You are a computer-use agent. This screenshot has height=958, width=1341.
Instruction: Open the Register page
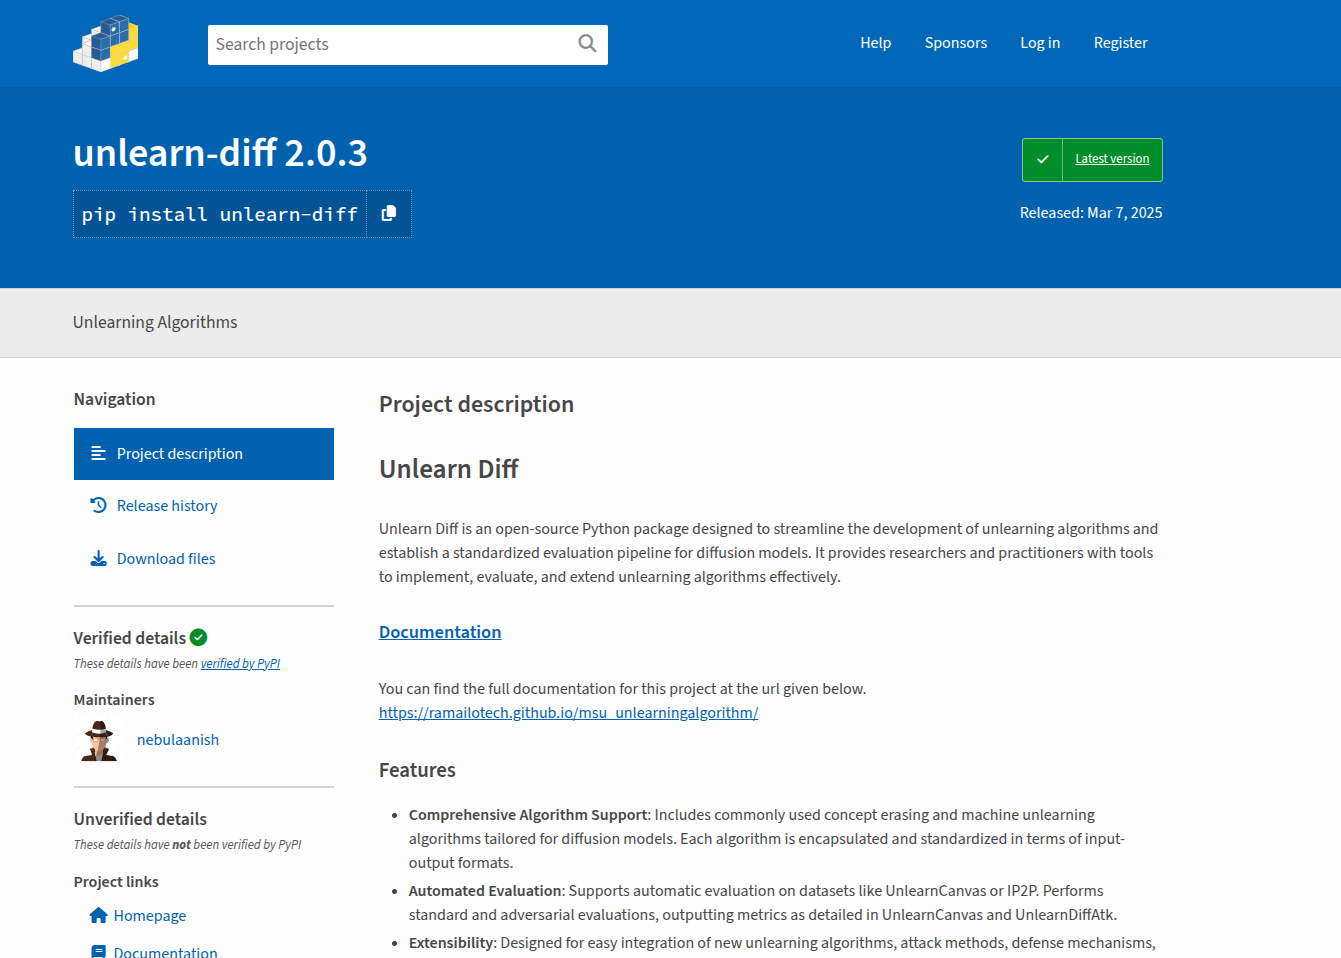1120,43
